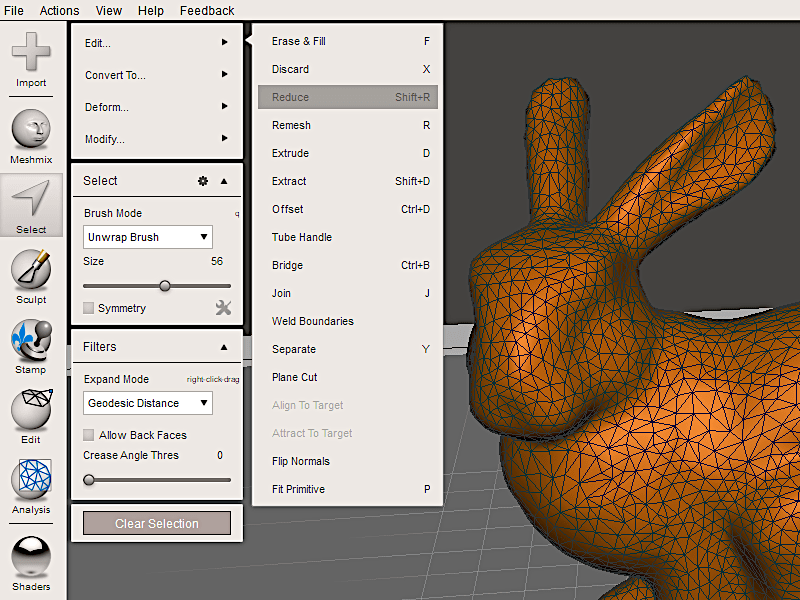The width and height of the screenshot is (800, 600).
Task: Expand the Deform... submenu
Action: coord(157,107)
